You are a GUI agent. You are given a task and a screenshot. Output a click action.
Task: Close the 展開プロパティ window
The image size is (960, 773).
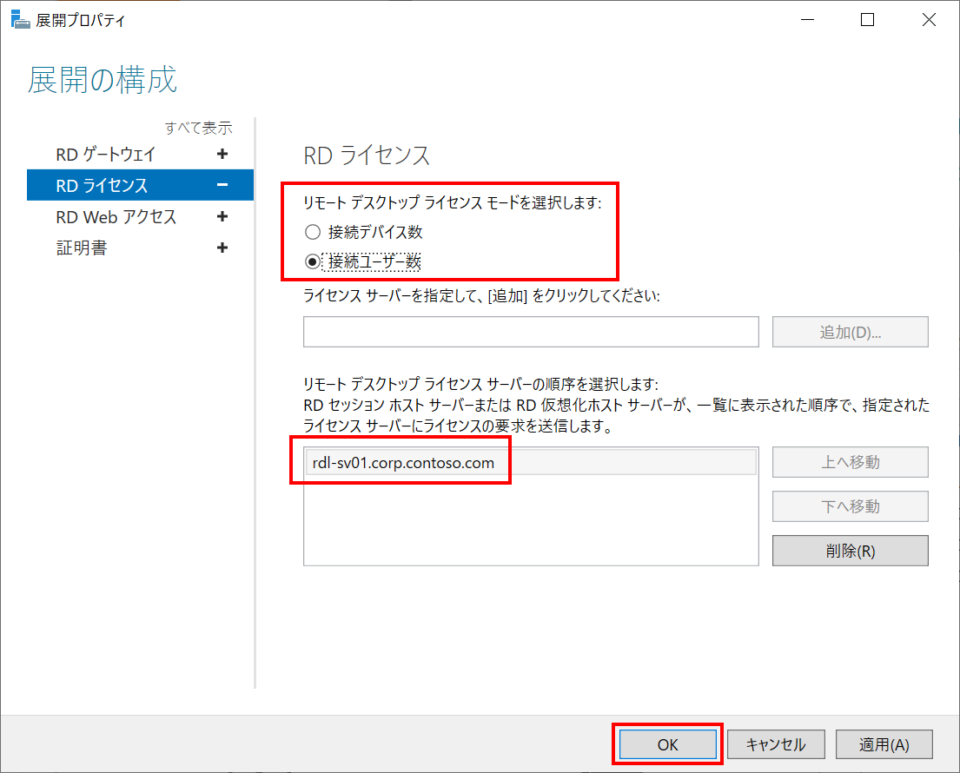[929, 20]
